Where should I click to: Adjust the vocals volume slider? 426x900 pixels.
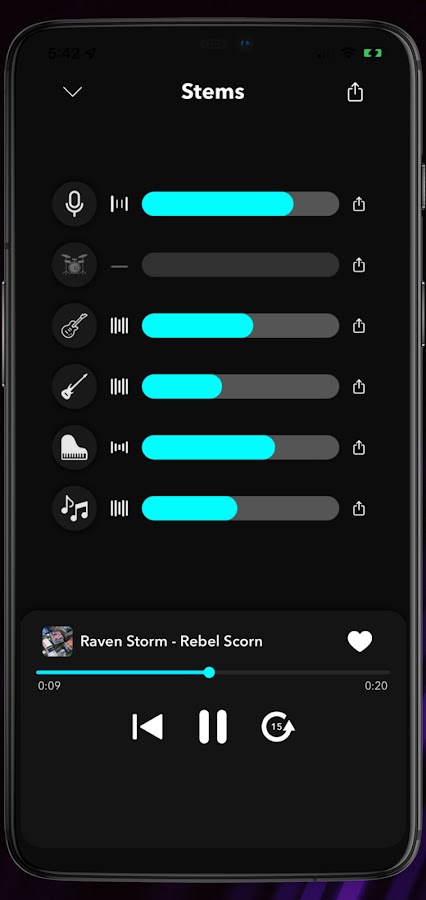pos(240,204)
